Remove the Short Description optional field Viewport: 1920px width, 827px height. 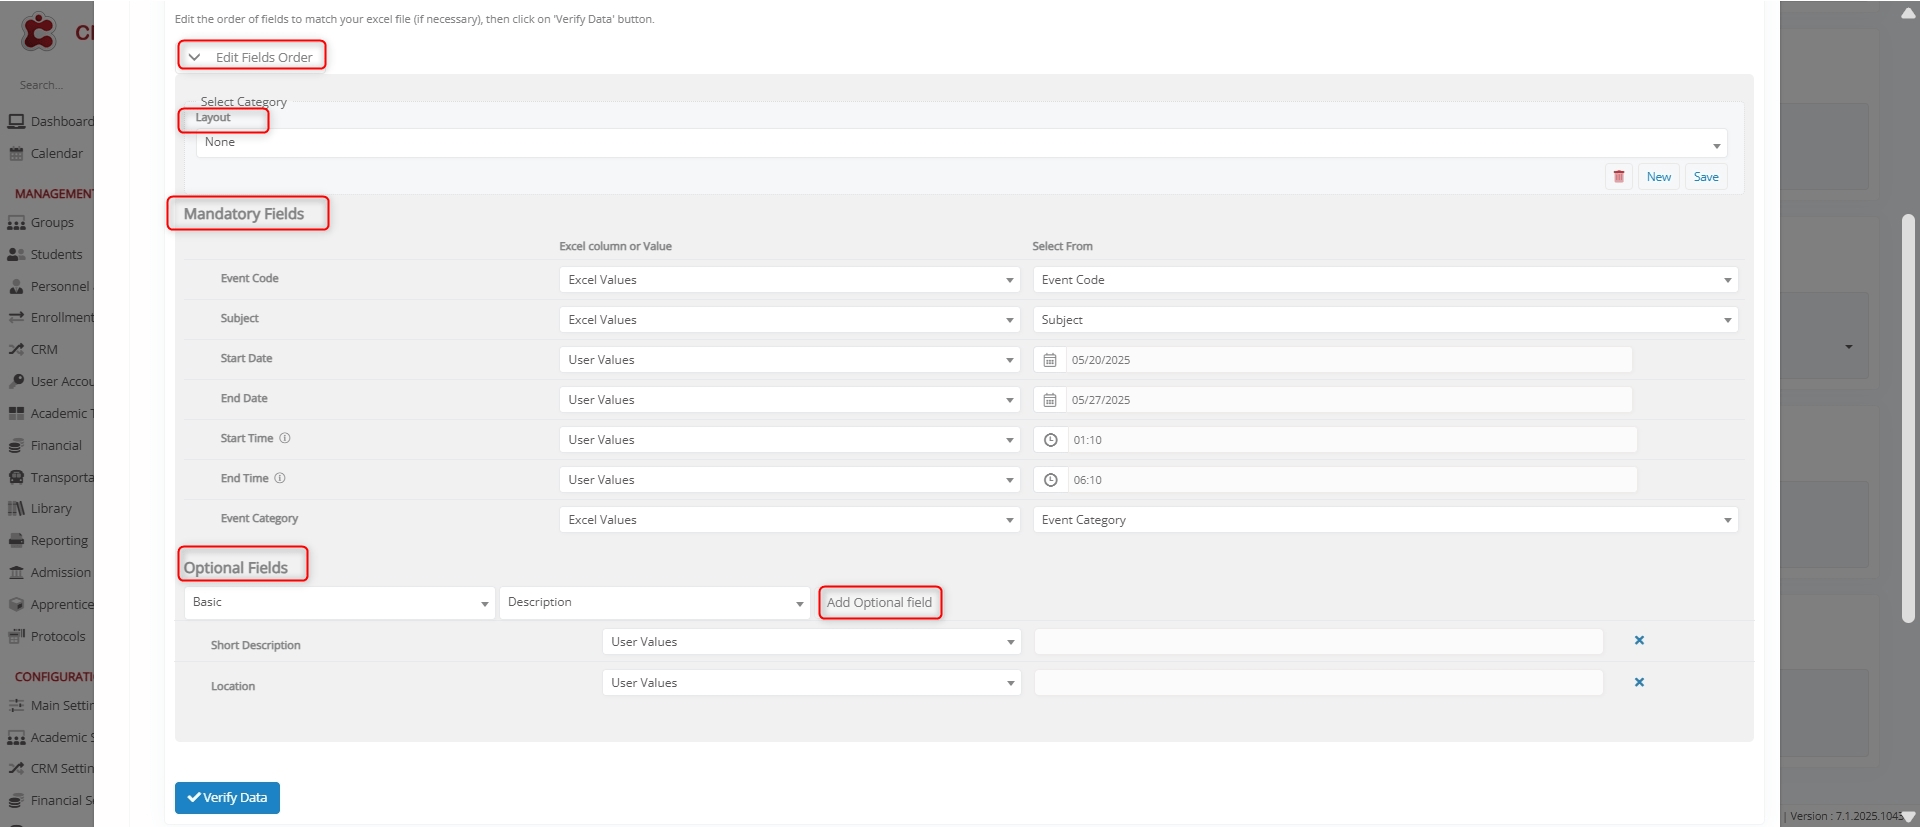tap(1639, 641)
